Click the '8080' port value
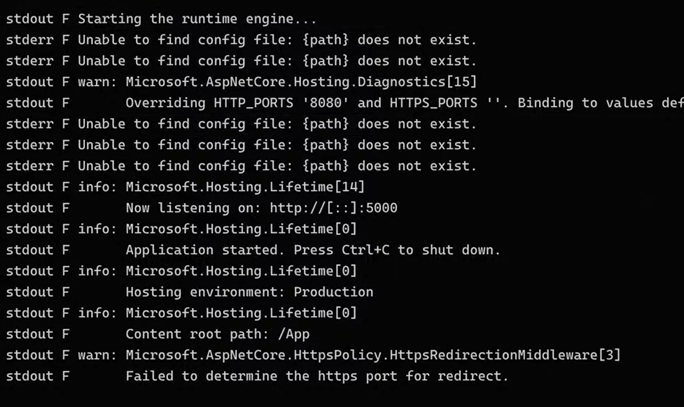Viewport: 684px width, 407px height. [325, 103]
